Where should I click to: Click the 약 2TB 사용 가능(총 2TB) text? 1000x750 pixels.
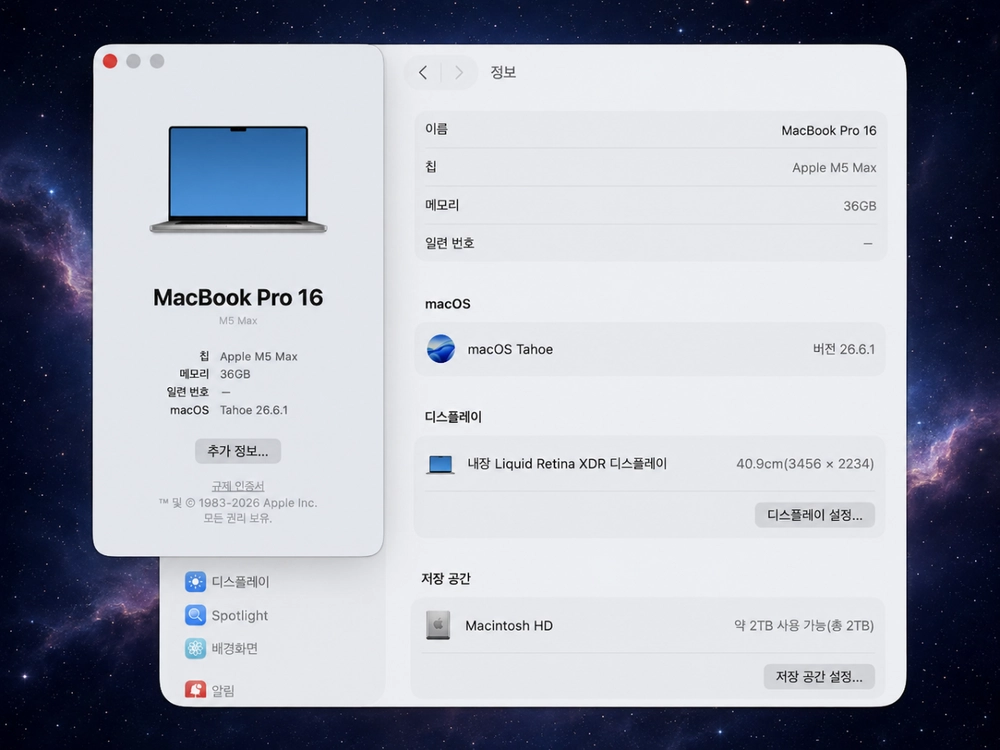(x=804, y=626)
